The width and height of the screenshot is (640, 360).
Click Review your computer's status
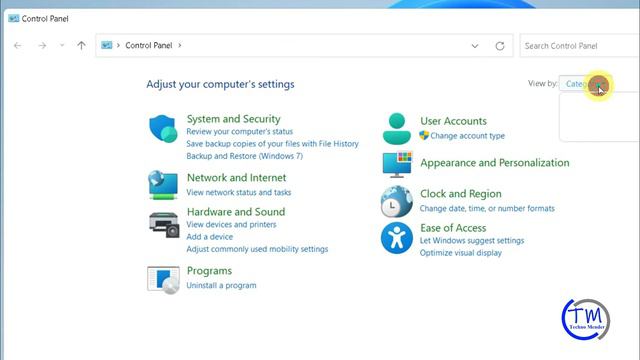pyautogui.click(x=240, y=131)
